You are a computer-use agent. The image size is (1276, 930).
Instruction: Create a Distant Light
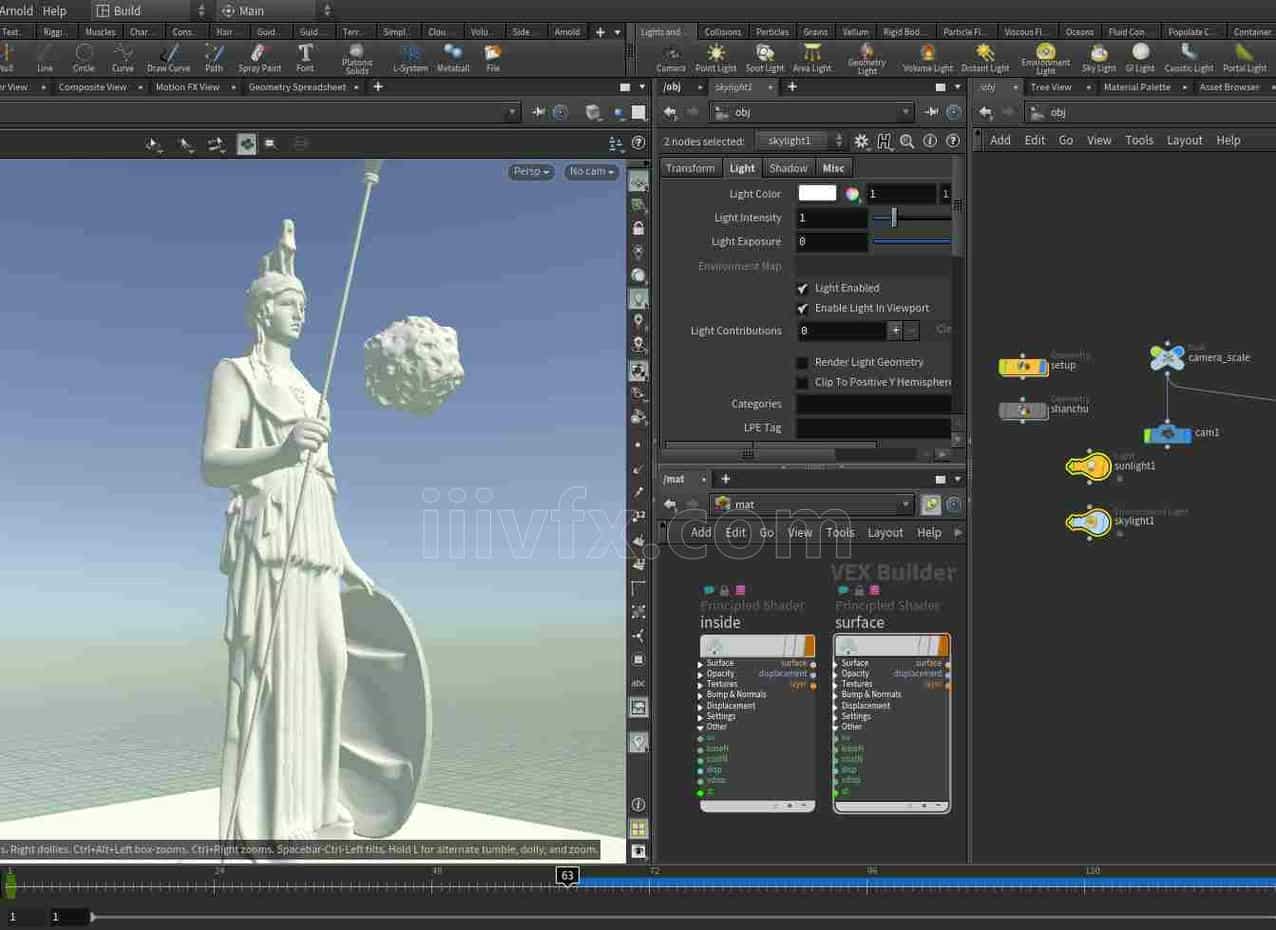pyautogui.click(x=985, y=58)
